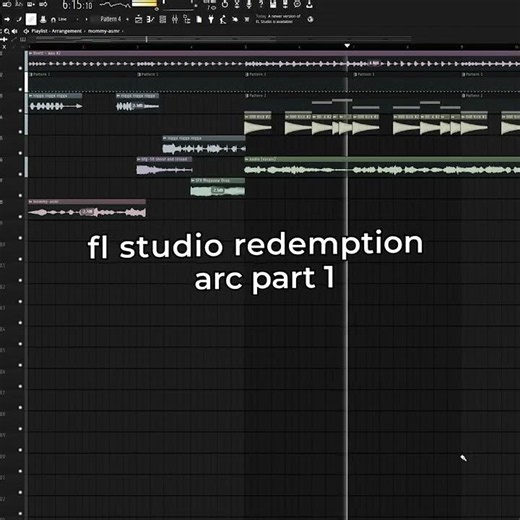The image size is (520, 520).
Task: Select the mommy-asmr audio clip on track 8
Action: click(x=87, y=209)
